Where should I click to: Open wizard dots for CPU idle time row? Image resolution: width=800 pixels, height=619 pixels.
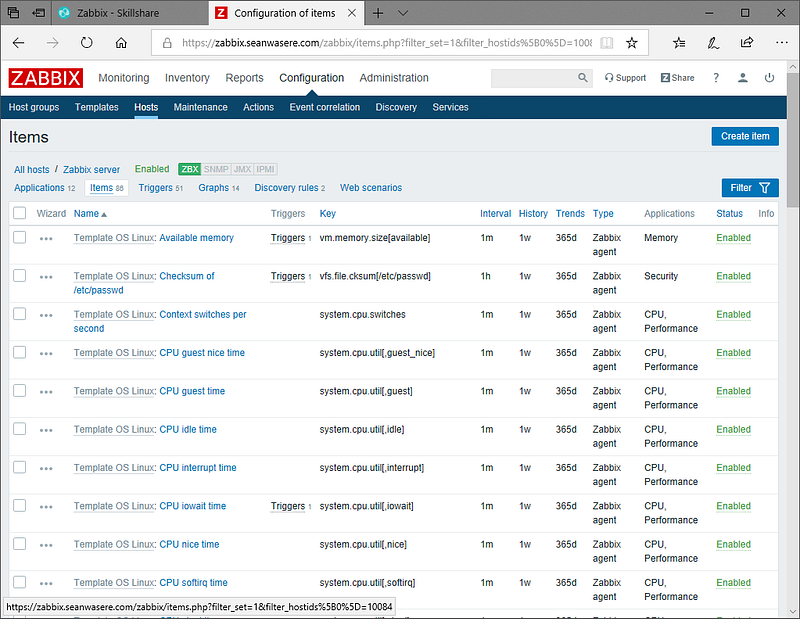46,430
